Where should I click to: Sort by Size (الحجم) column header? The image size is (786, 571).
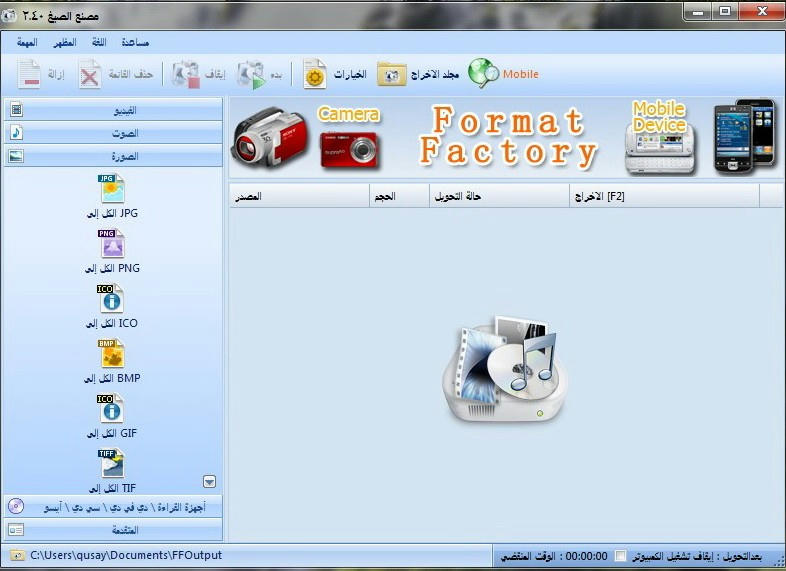[400, 196]
